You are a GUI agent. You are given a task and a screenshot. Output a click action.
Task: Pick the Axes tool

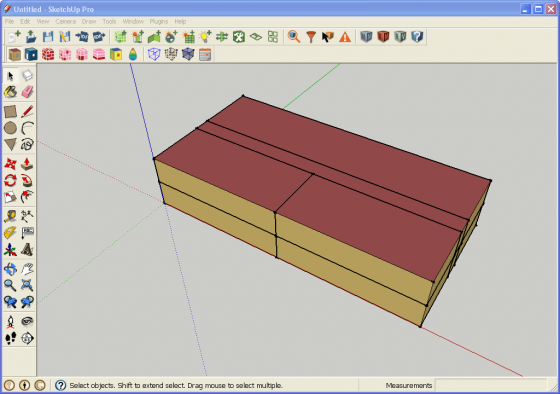(x=10, y=250)
